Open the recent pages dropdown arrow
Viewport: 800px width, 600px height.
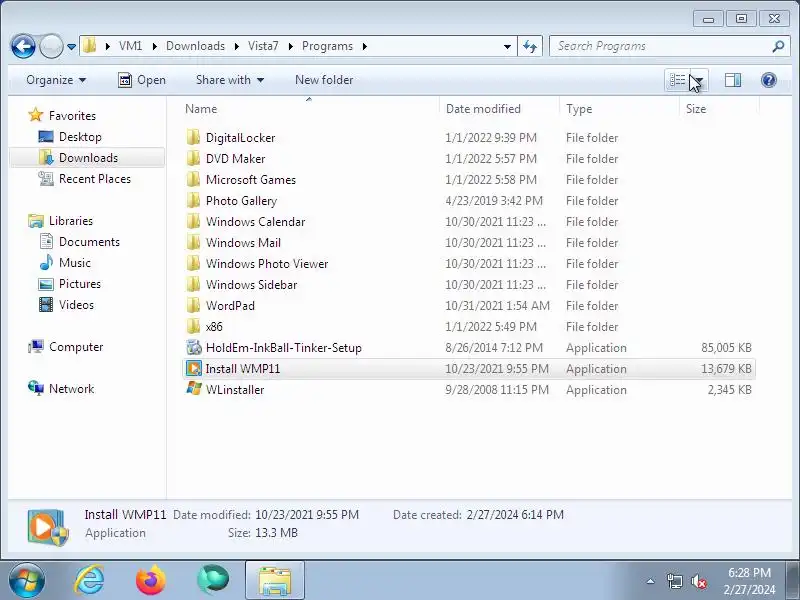coord(71,47)
